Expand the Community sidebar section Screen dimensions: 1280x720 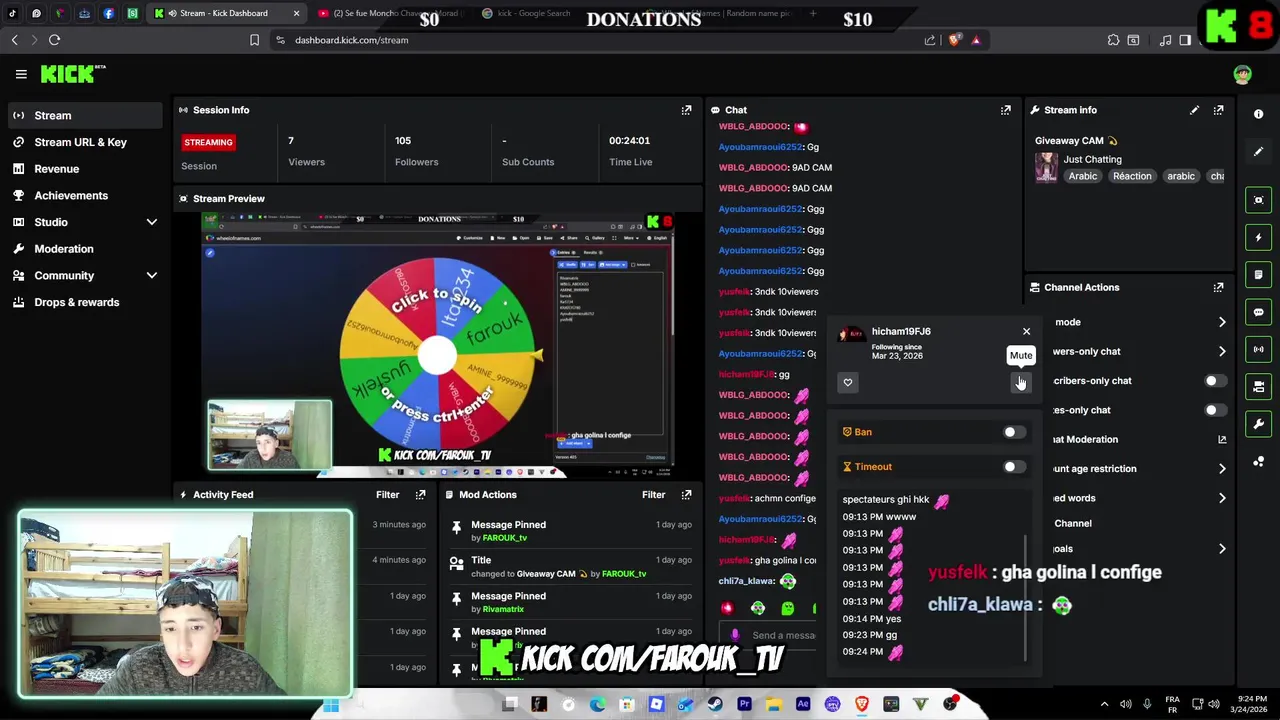pyautogui.click(x=151, y=275)
